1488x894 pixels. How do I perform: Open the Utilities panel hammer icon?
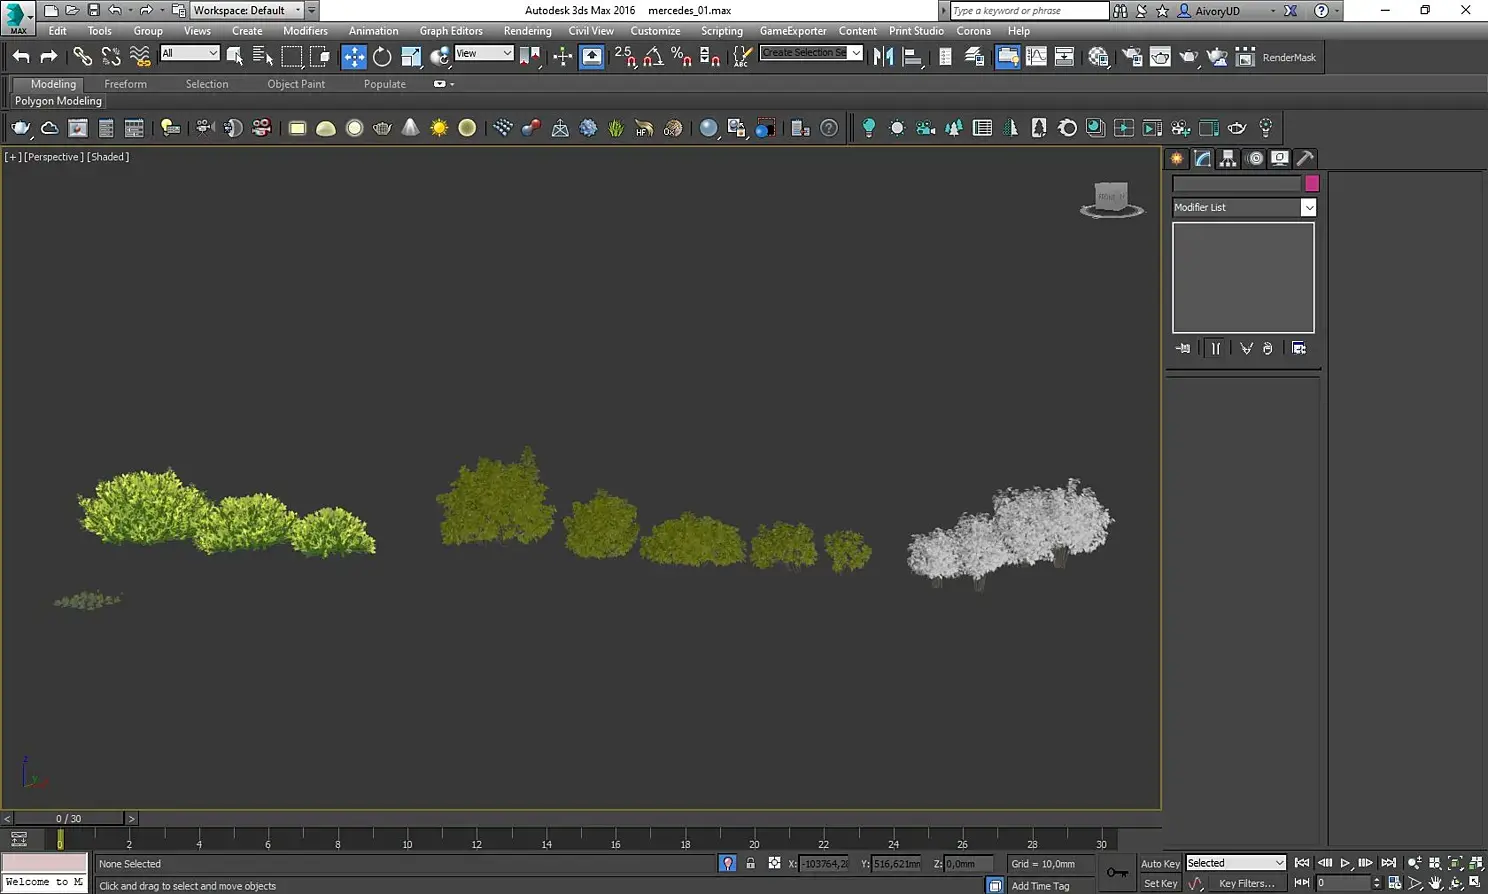point(1305,159)
